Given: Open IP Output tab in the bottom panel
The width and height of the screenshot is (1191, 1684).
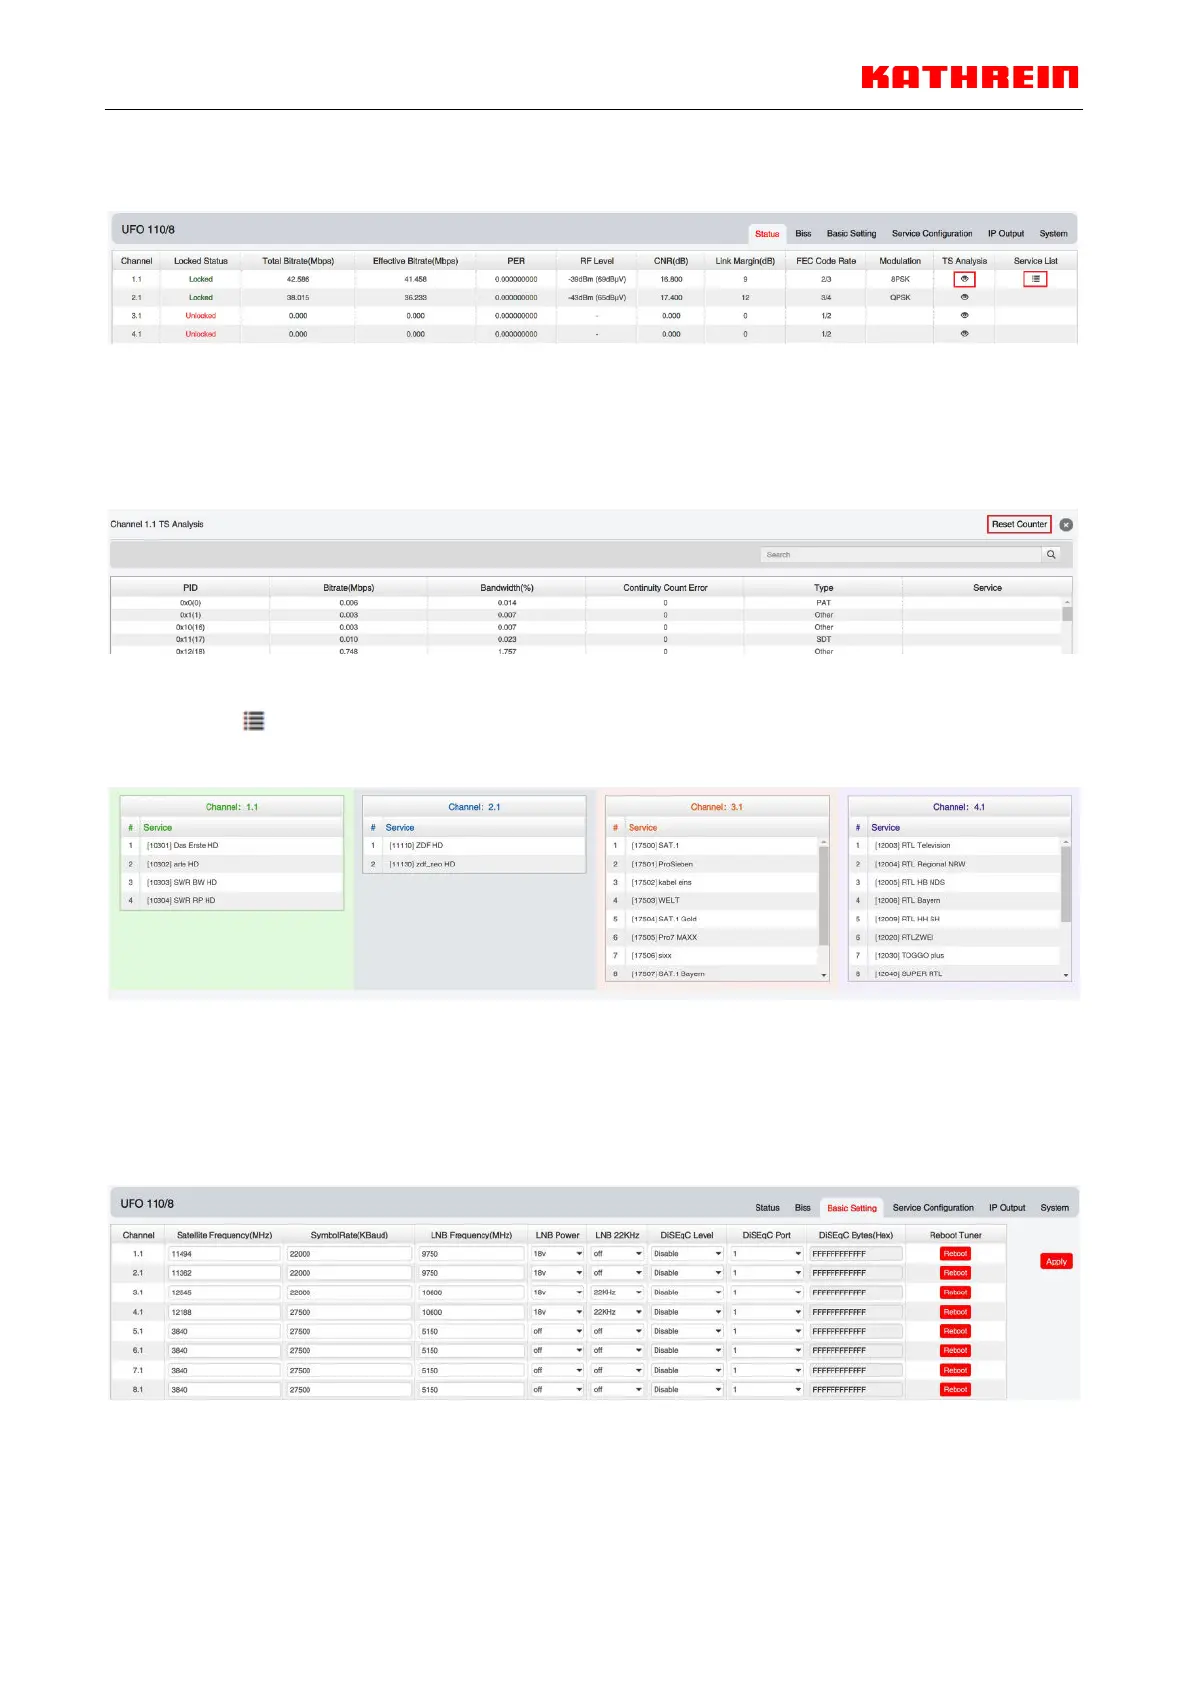Looking at the screenshot, I should point(1007,1208).
